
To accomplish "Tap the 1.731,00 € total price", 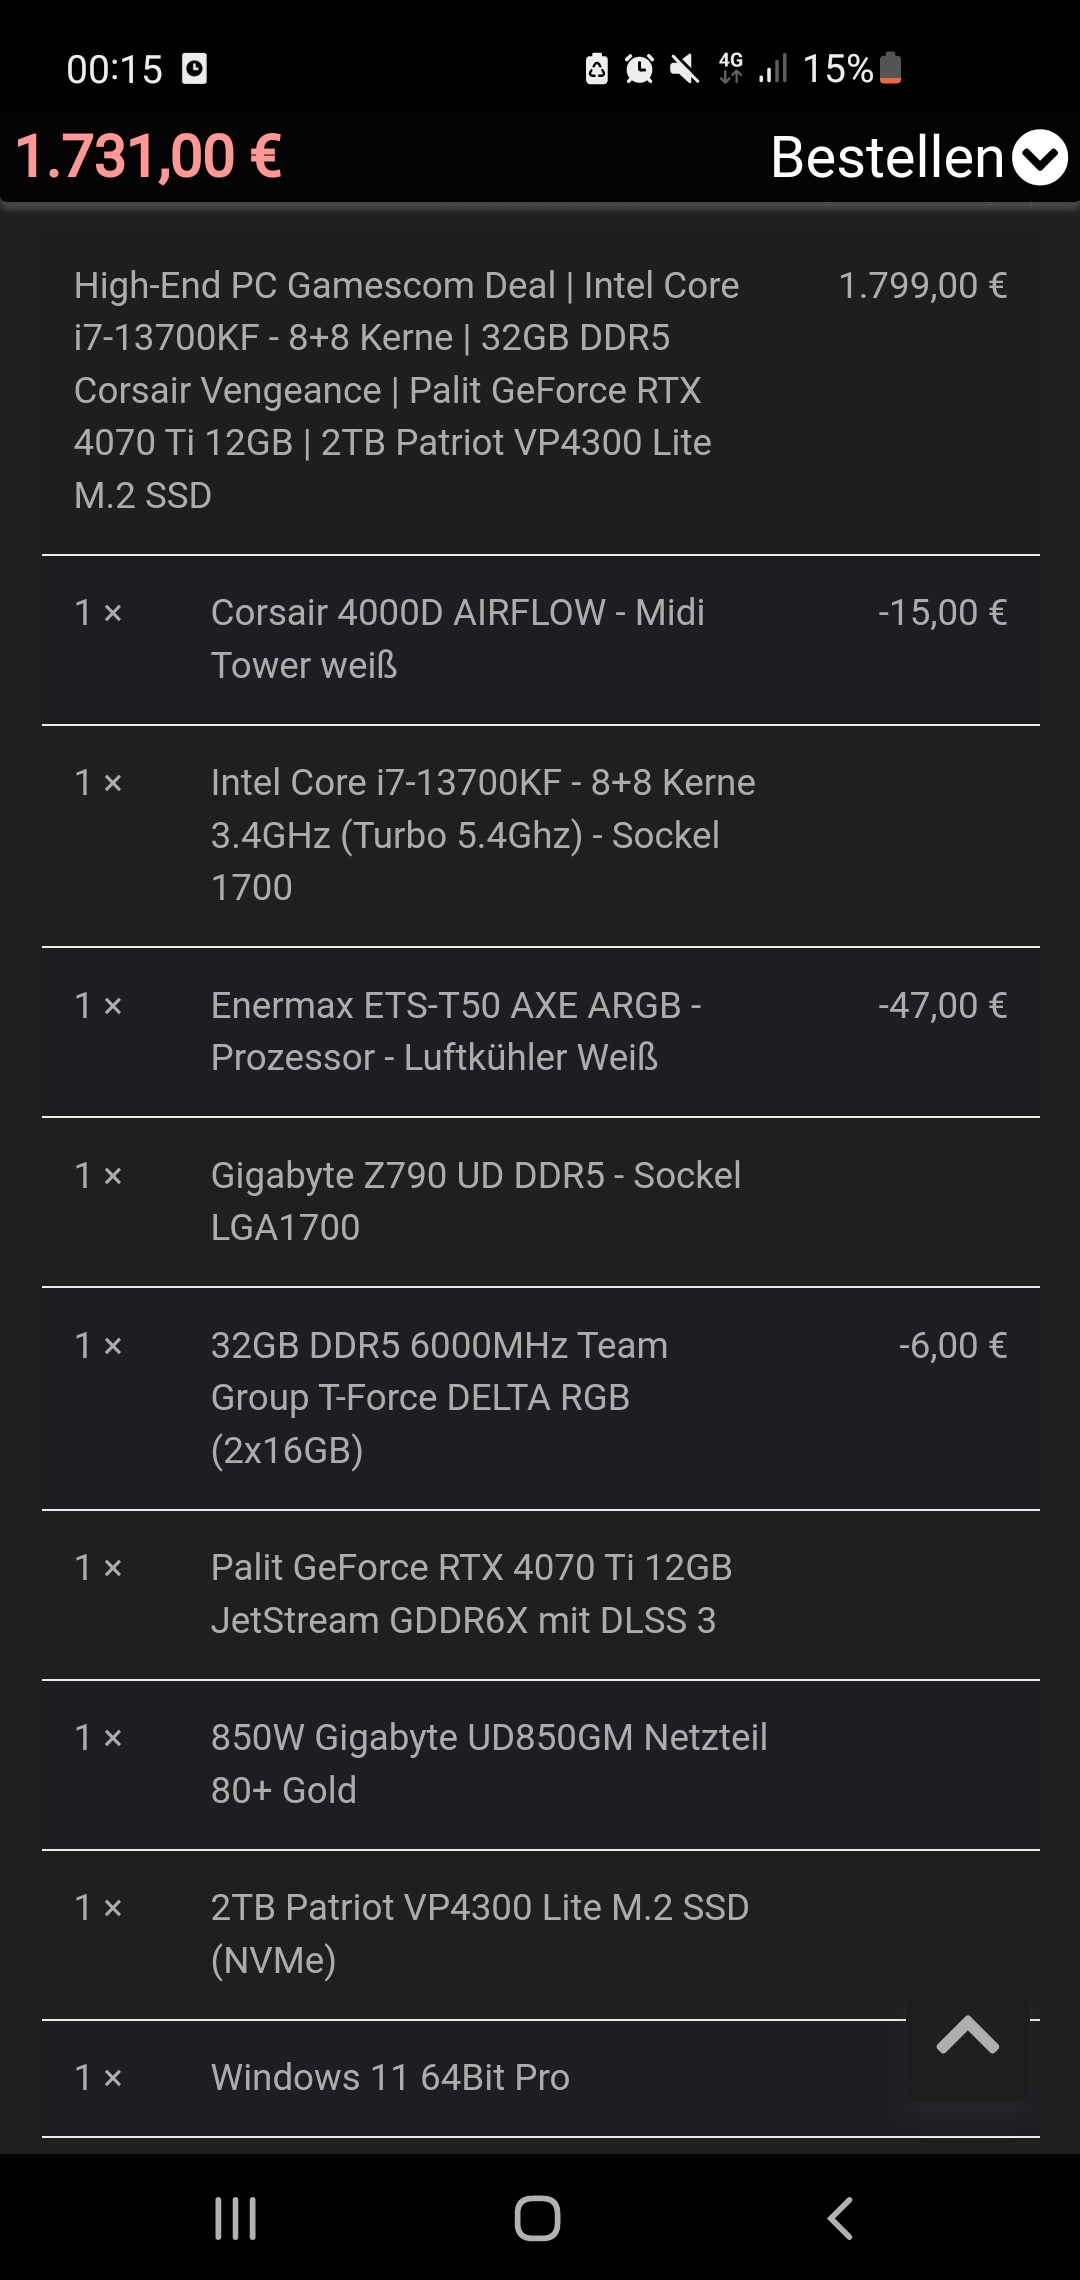I will [x=148, y=157].
